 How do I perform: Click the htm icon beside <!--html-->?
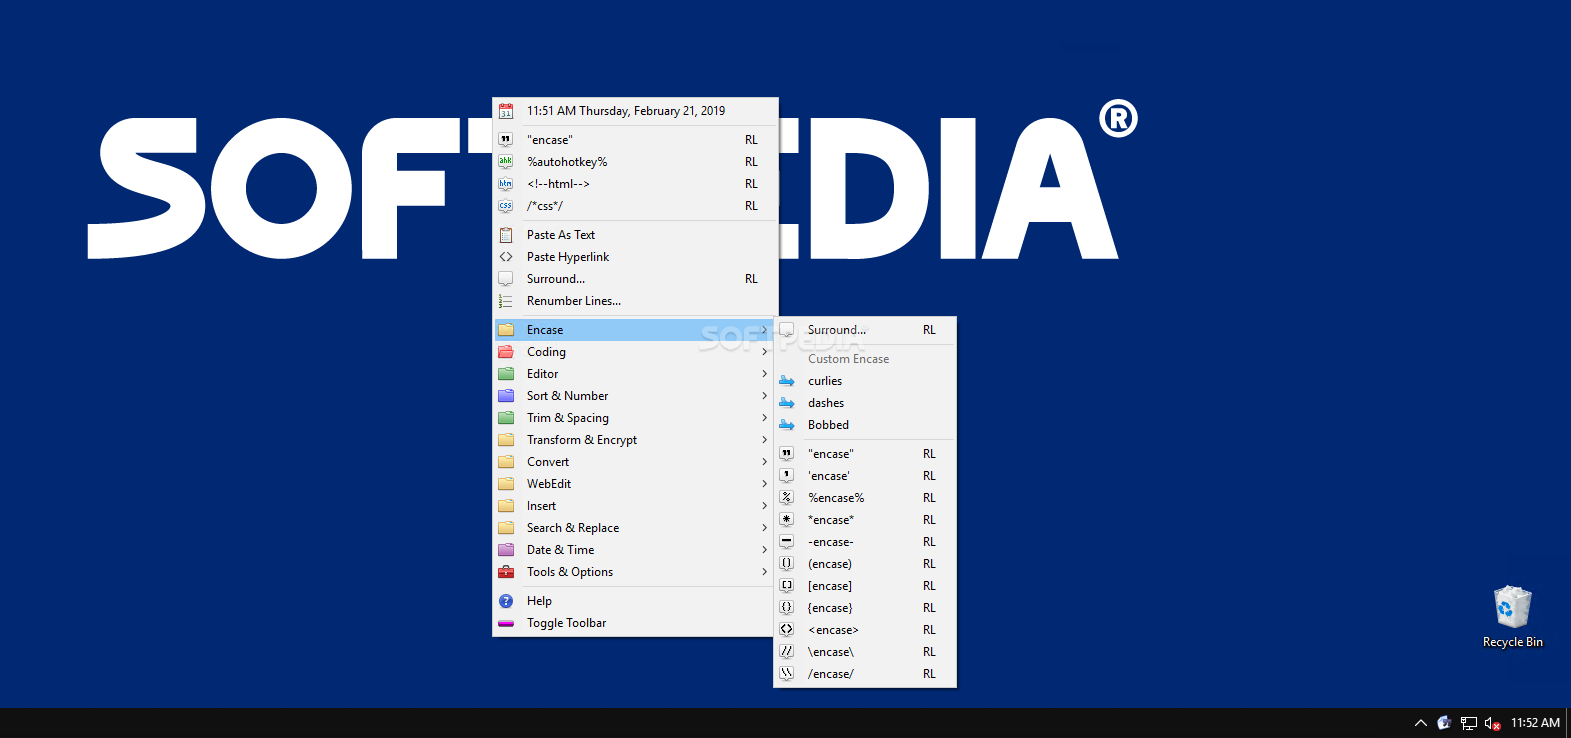(x=506, y=184)
